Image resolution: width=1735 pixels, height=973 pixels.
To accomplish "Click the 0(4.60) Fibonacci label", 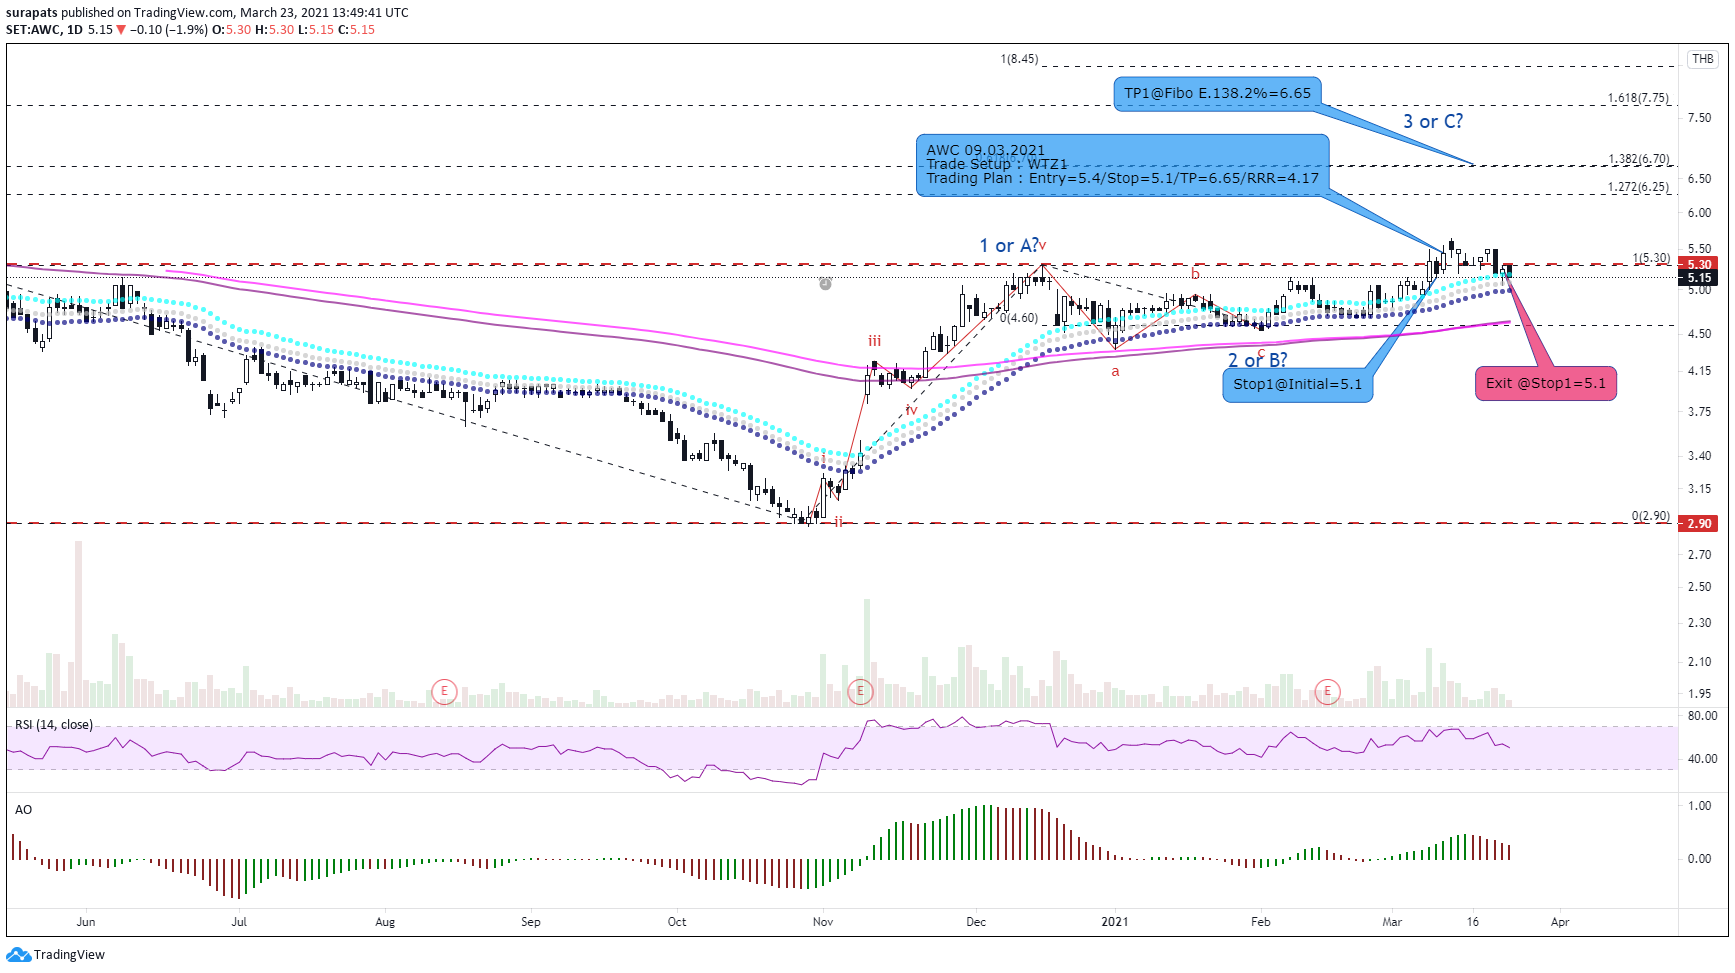I will 1018,318.
